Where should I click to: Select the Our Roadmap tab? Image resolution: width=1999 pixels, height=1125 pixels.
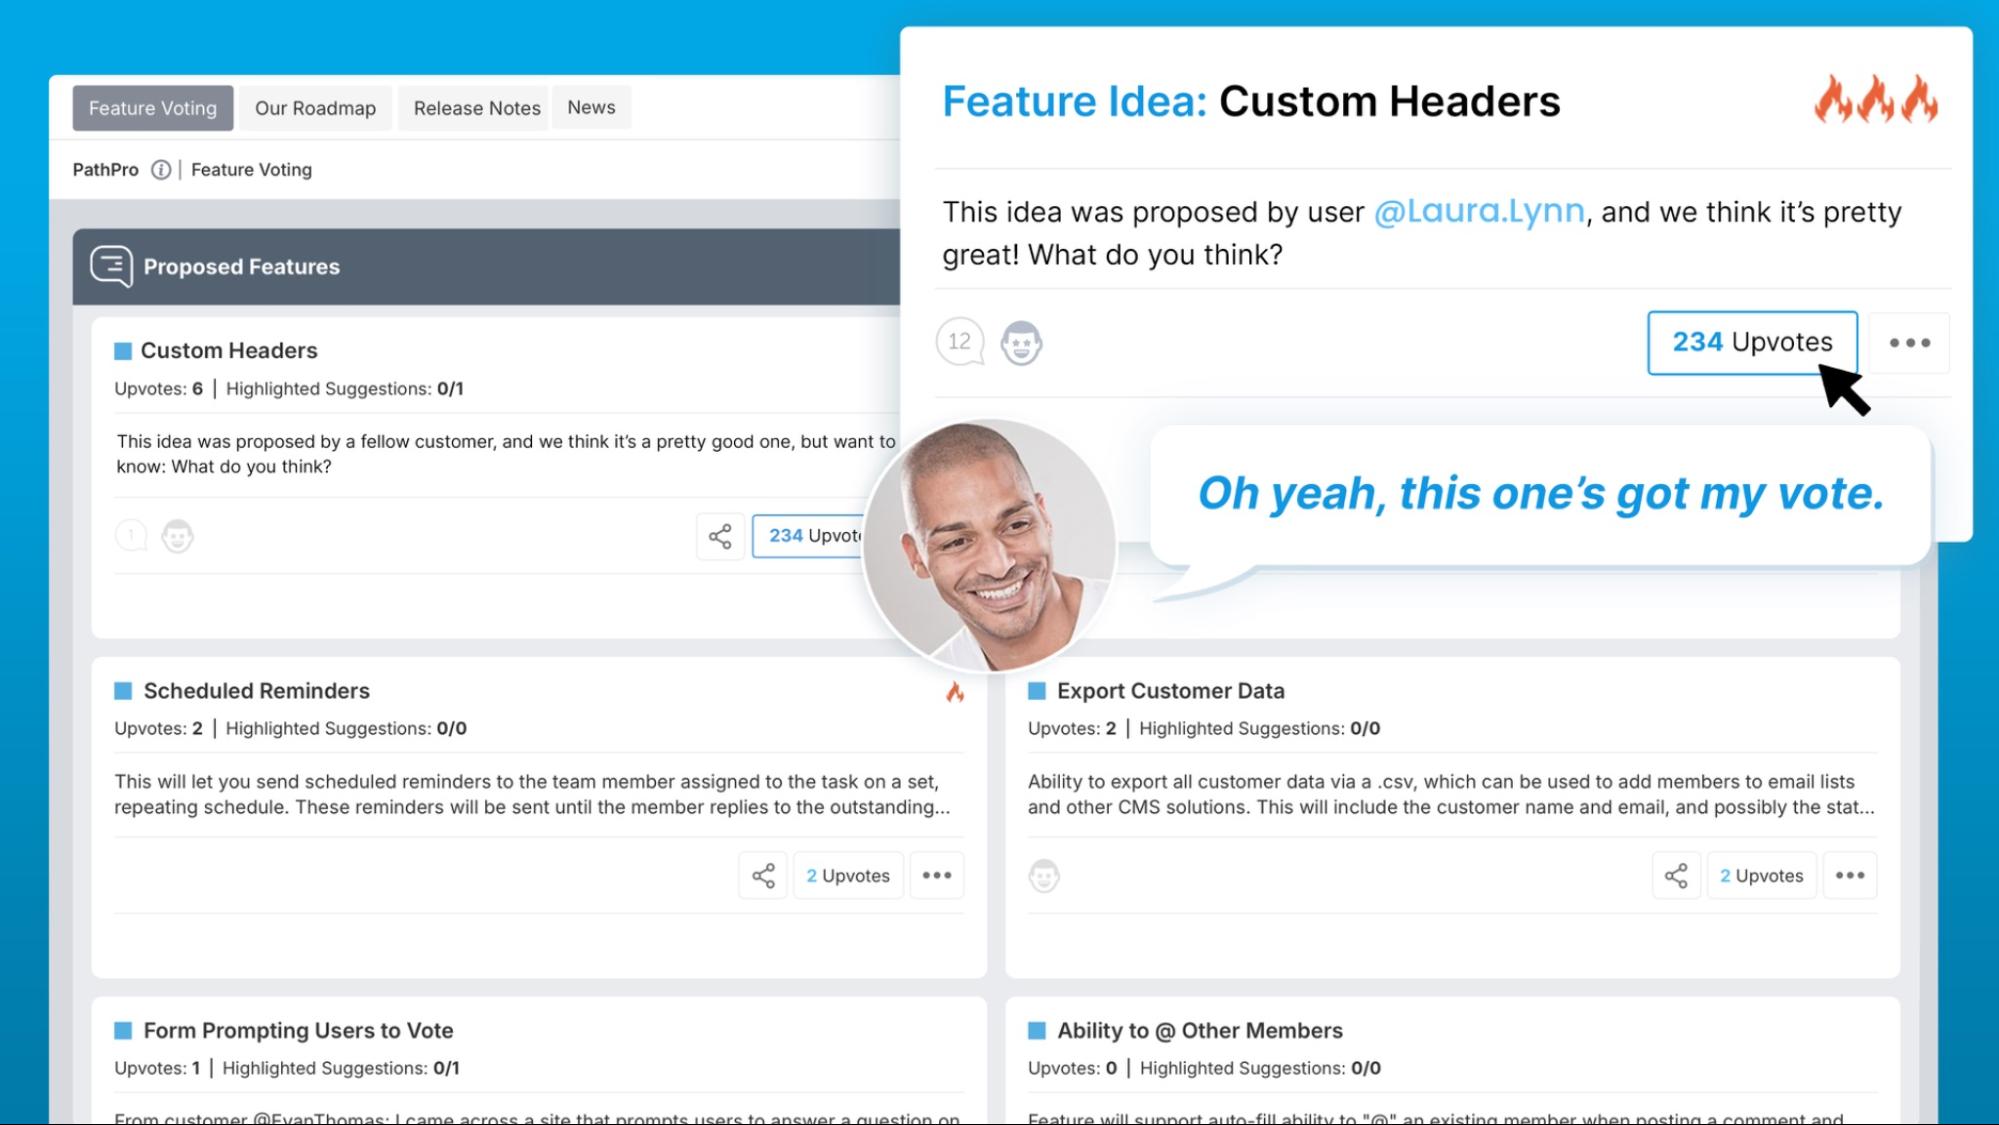pos(316,107)
